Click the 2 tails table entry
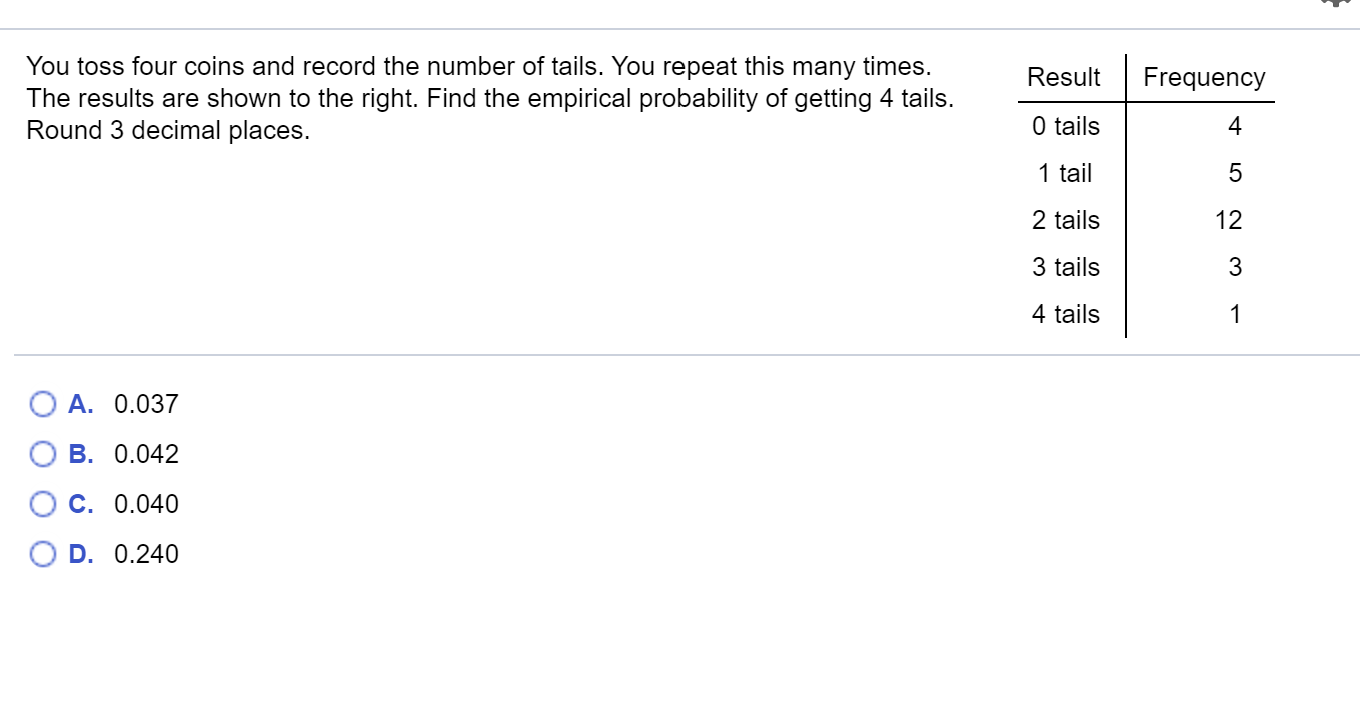 coord(1065,220)
